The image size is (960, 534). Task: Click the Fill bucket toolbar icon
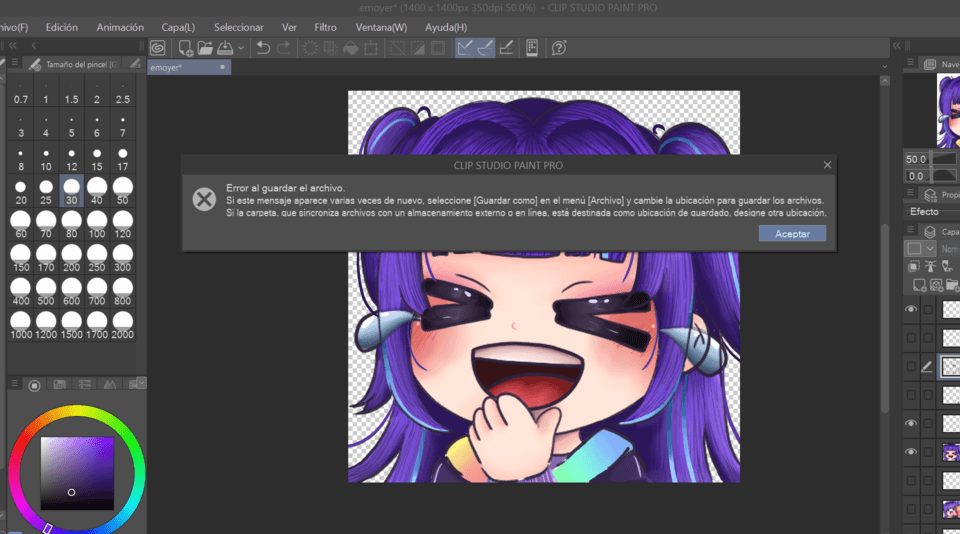click(x=350, y=48)
